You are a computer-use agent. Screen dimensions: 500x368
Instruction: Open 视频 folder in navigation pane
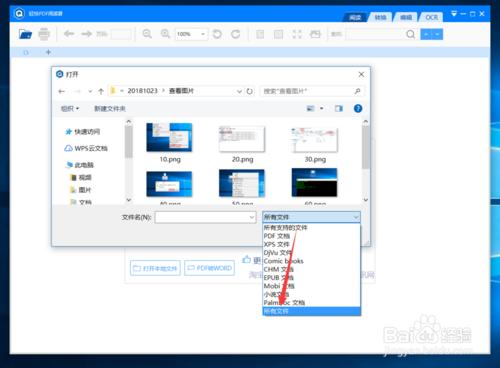pos(81,177)
